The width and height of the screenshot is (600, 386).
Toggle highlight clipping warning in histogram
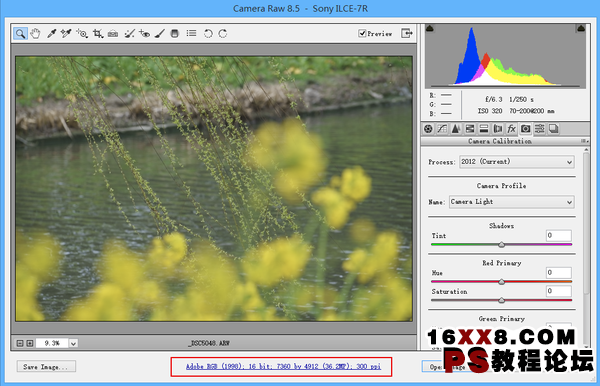pyautogui.click(x=581, y=28)
